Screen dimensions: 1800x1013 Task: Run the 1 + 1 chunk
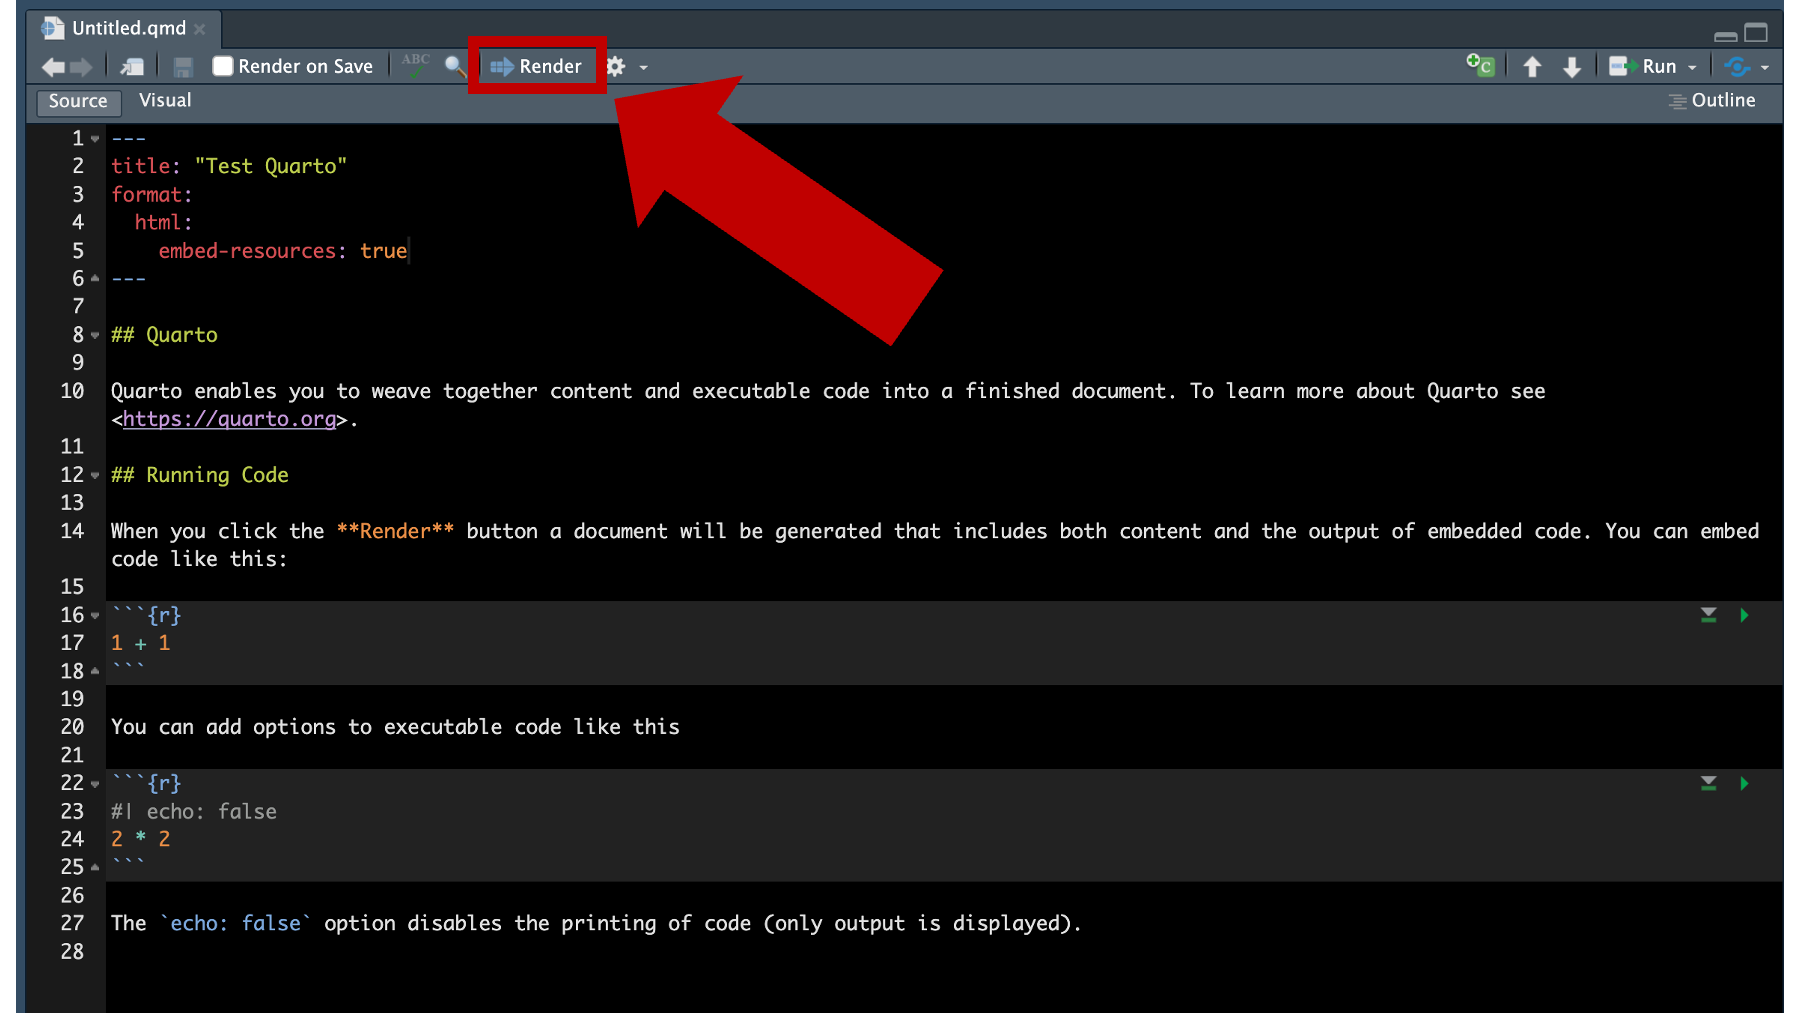tap(1745, 615)
